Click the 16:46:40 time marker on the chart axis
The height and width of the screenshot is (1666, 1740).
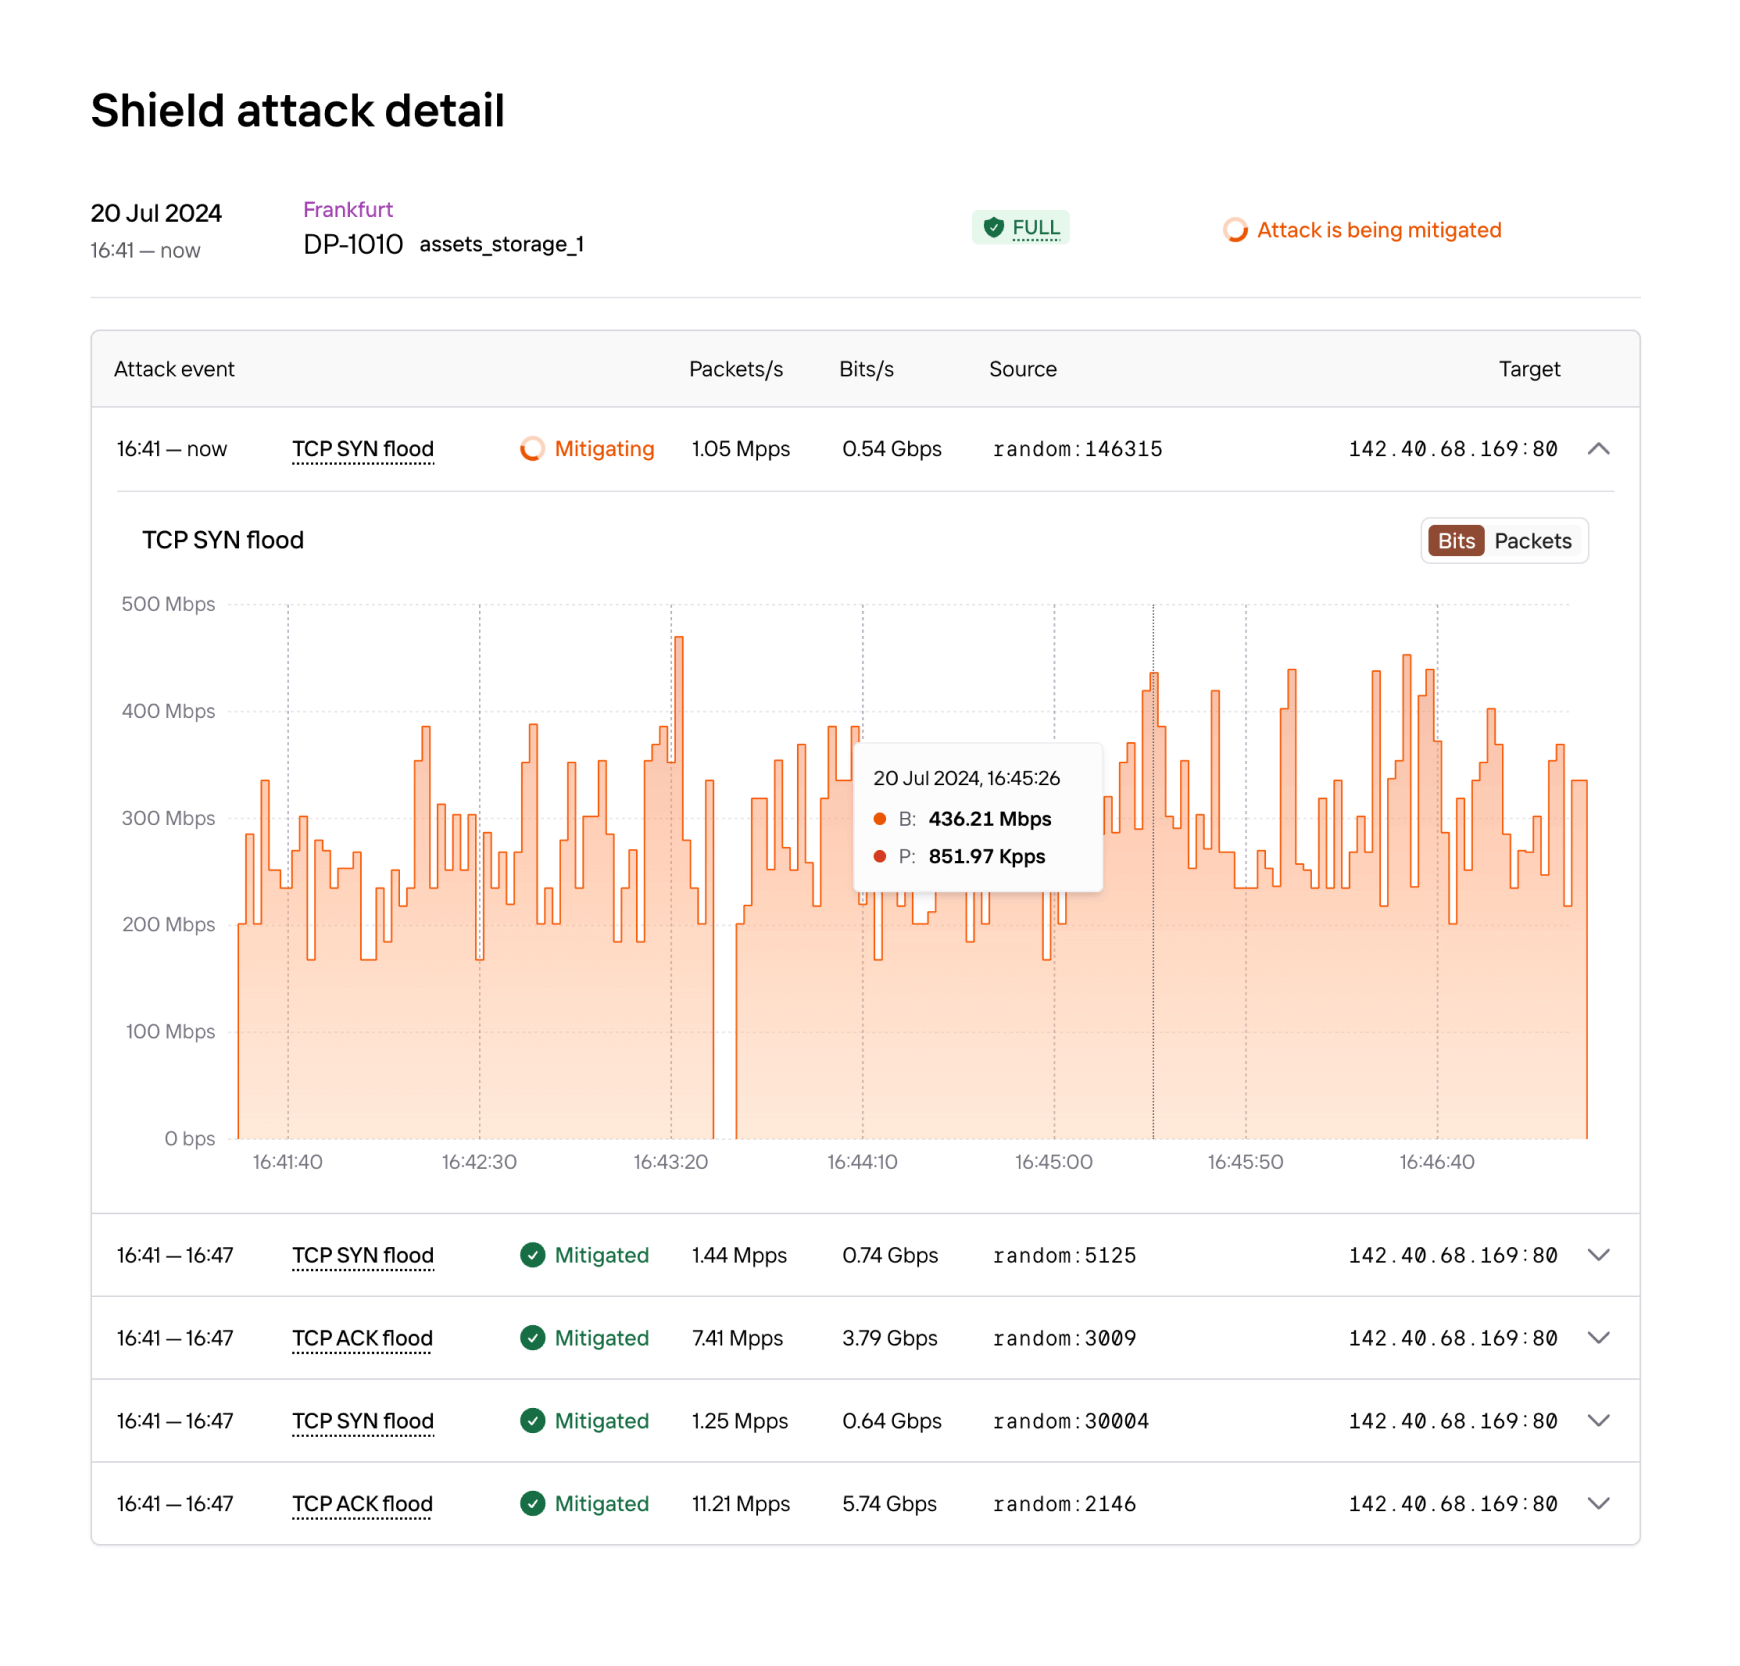[x=1437, y=1162]
